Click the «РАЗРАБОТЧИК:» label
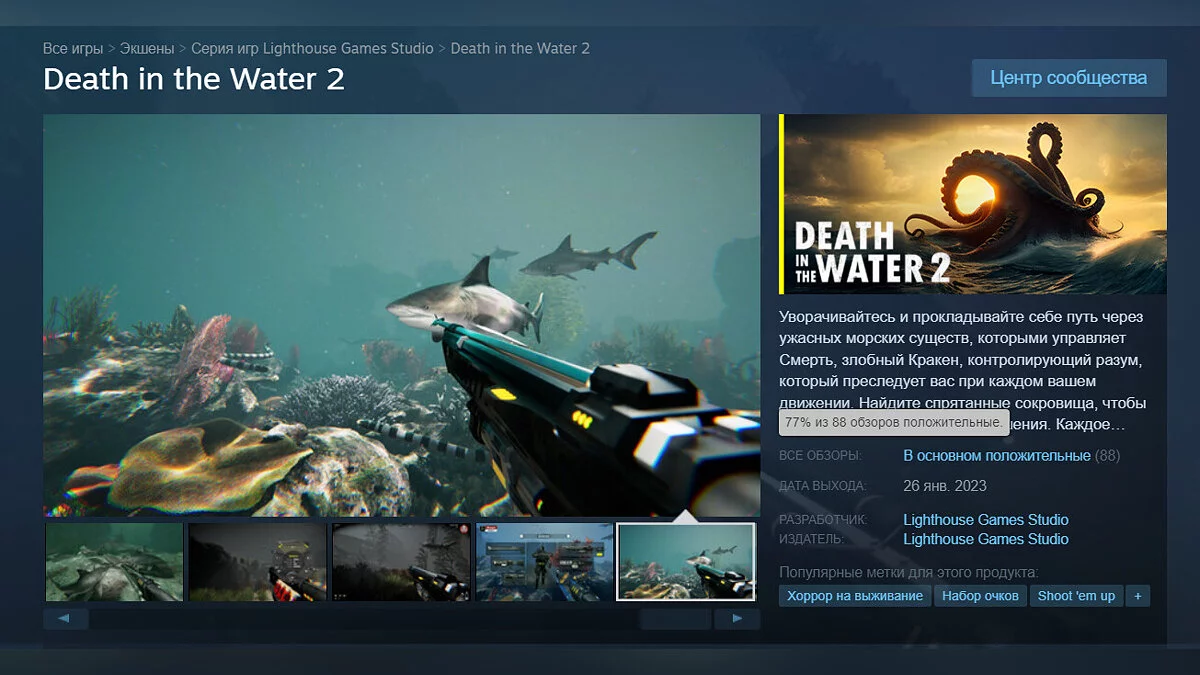Image resolution: width=1200 pixels, height=675 pixels. 824,520
